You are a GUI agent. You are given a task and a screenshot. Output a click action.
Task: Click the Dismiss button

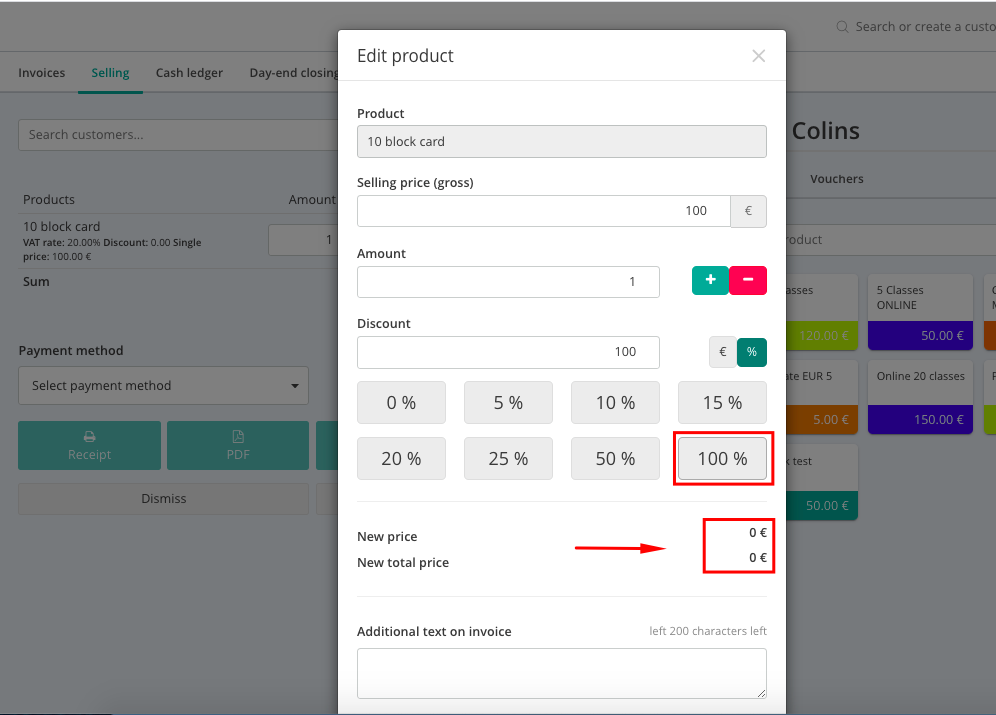[163, 498]
